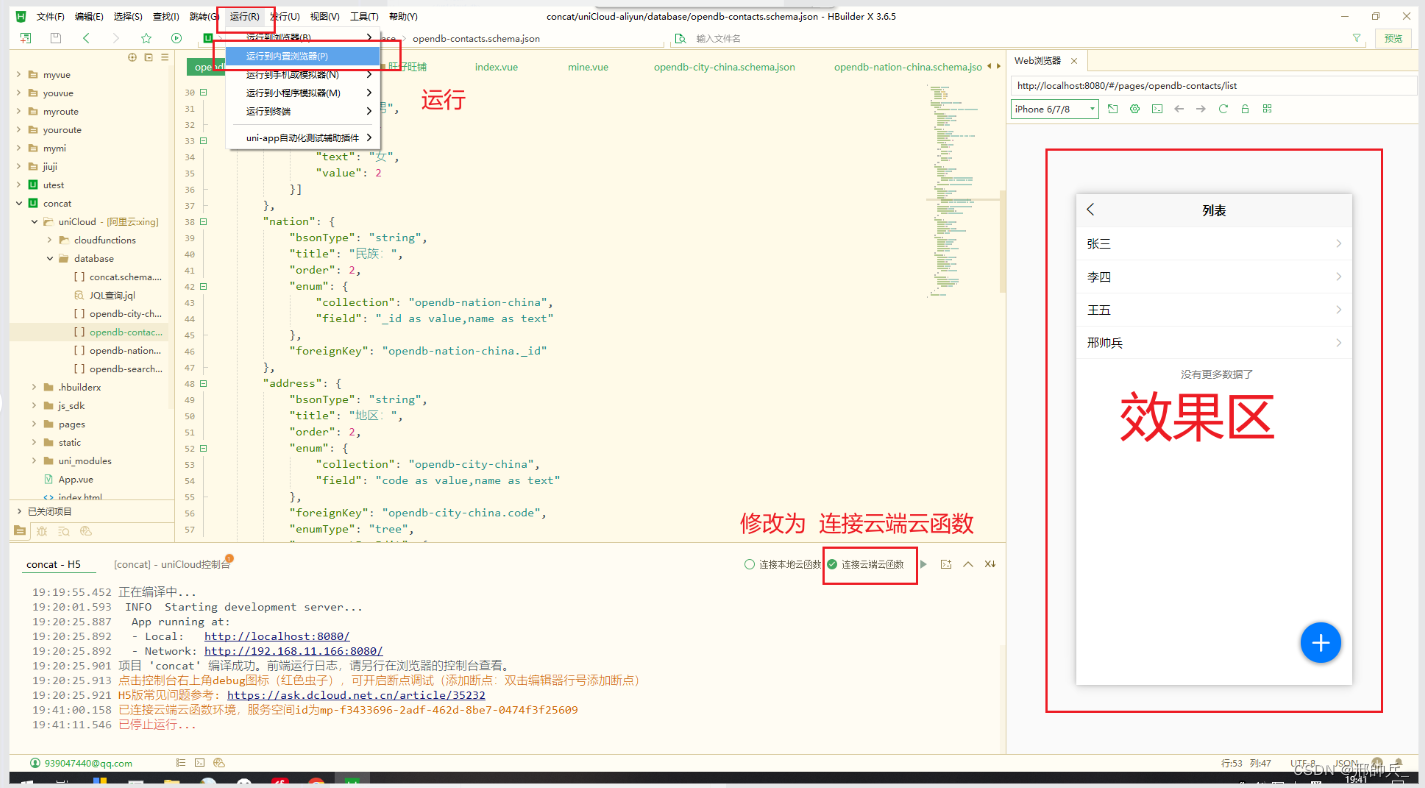Open the ask.dcloud.net.cn article link
This screenshot has height=788, width=1425.
[x=356, y=695]
